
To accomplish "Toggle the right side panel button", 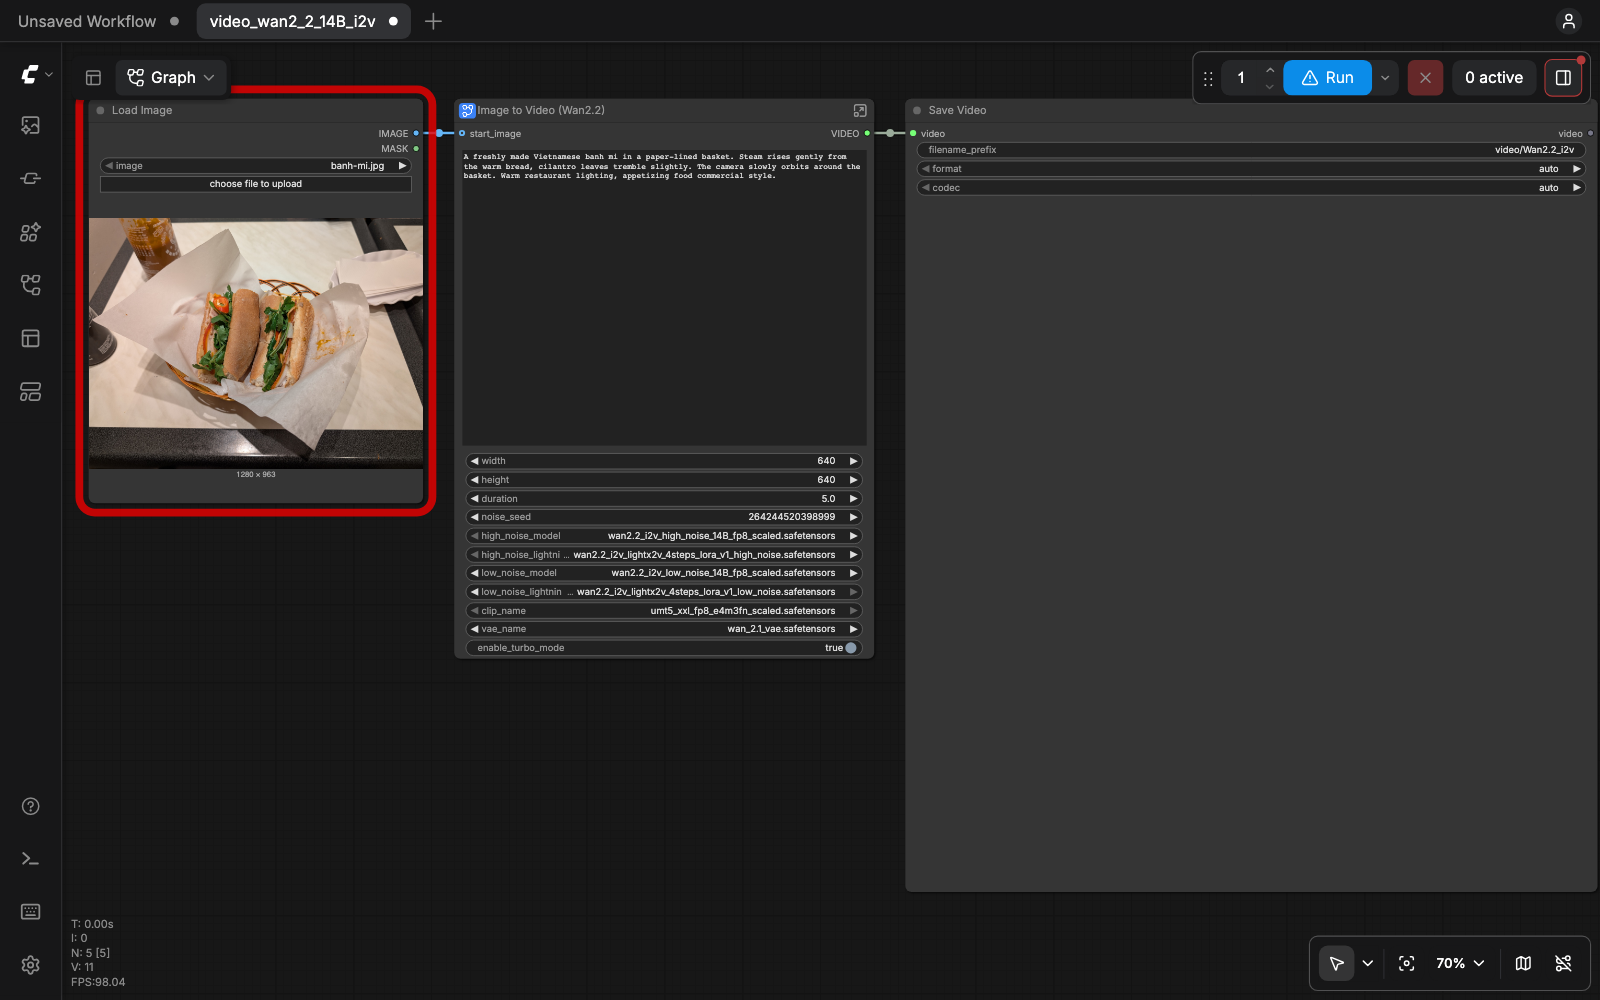I will (x=1563, y=77).
